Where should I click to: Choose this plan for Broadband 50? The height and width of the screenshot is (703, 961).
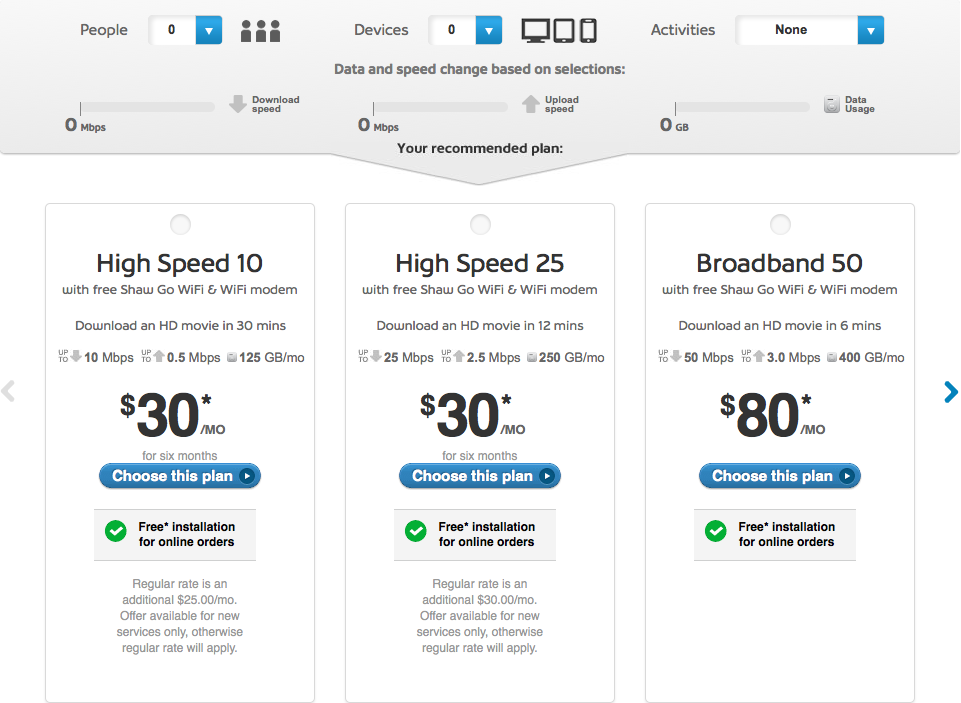tap(780, 476)
